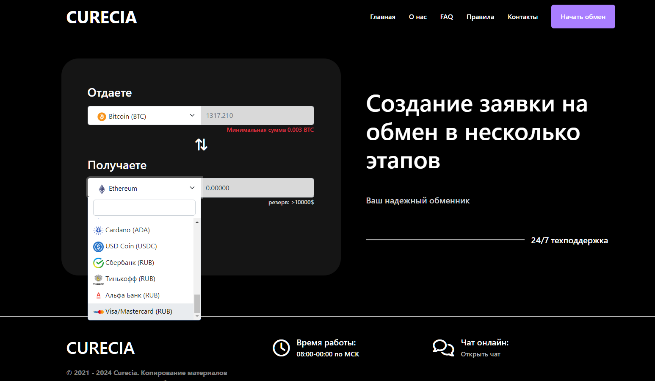Open the Главная nav link

pos(383,17)
